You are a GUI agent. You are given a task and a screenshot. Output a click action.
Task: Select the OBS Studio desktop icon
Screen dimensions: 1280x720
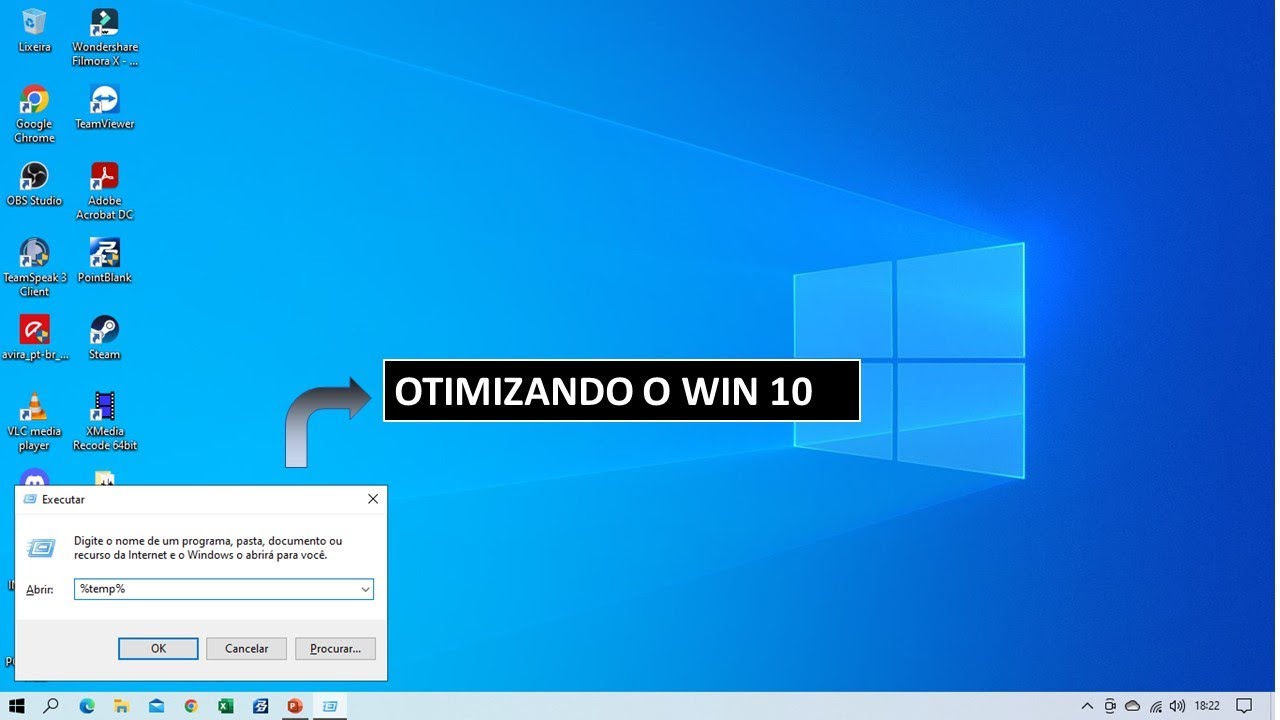34,184
